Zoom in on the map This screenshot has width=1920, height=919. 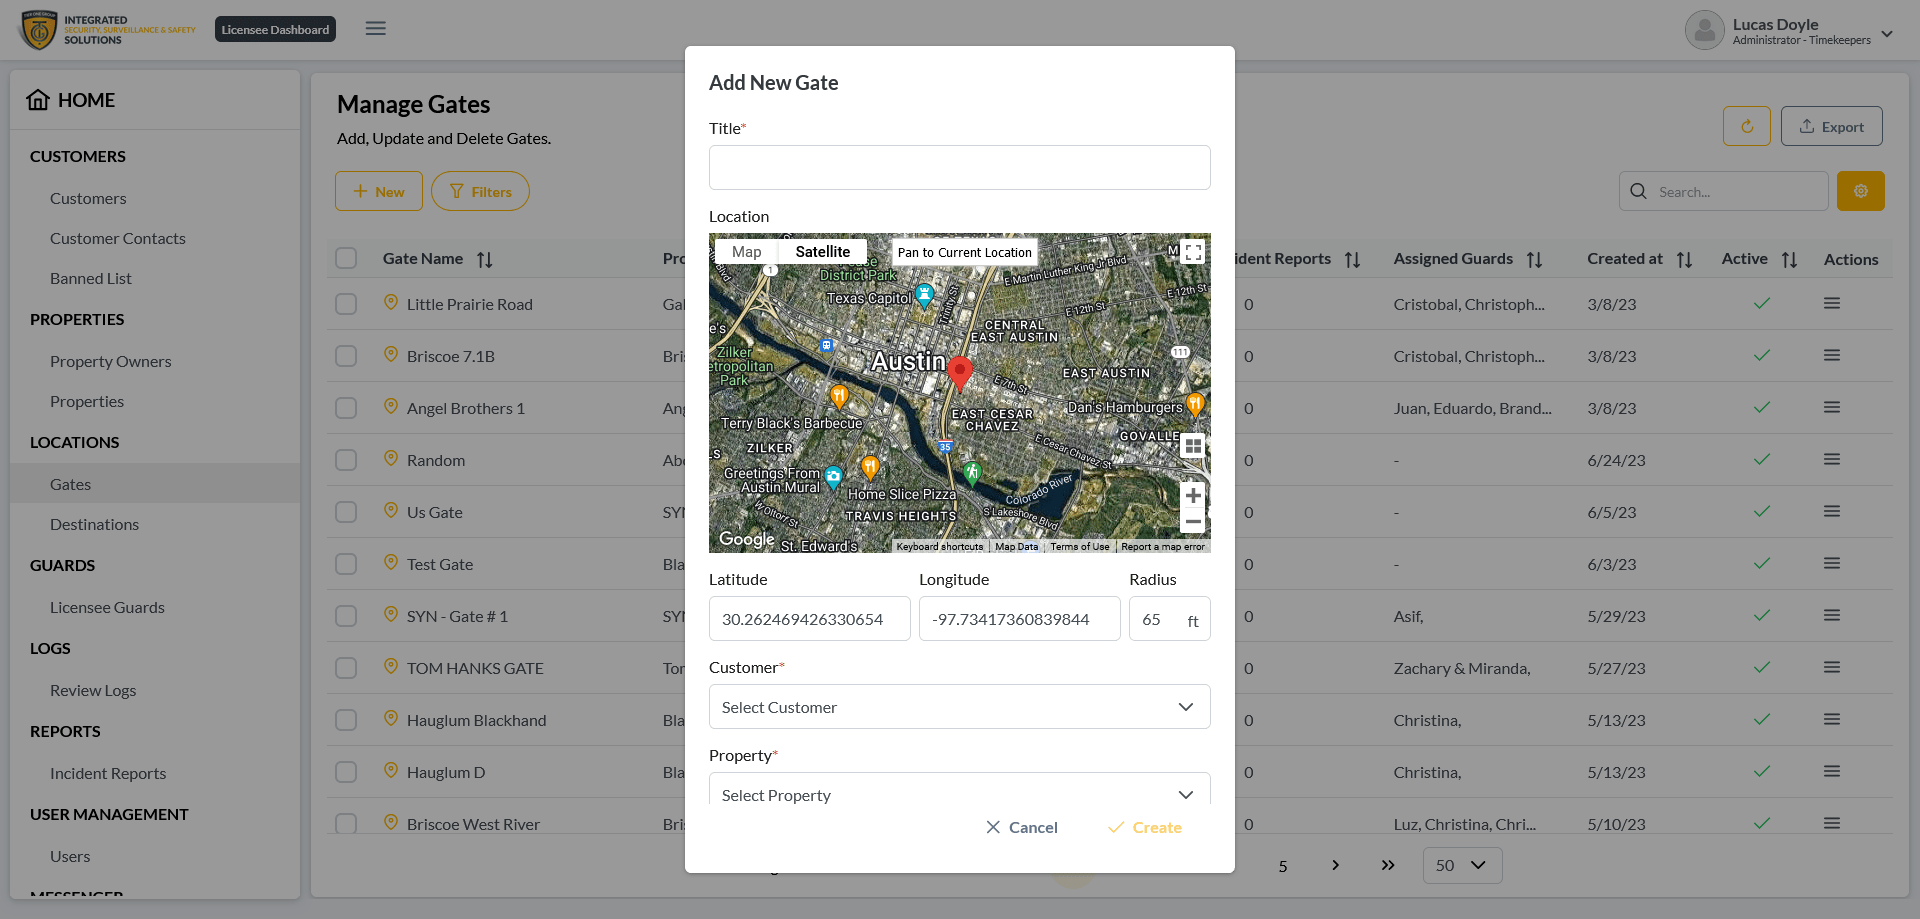point(1193,495)
